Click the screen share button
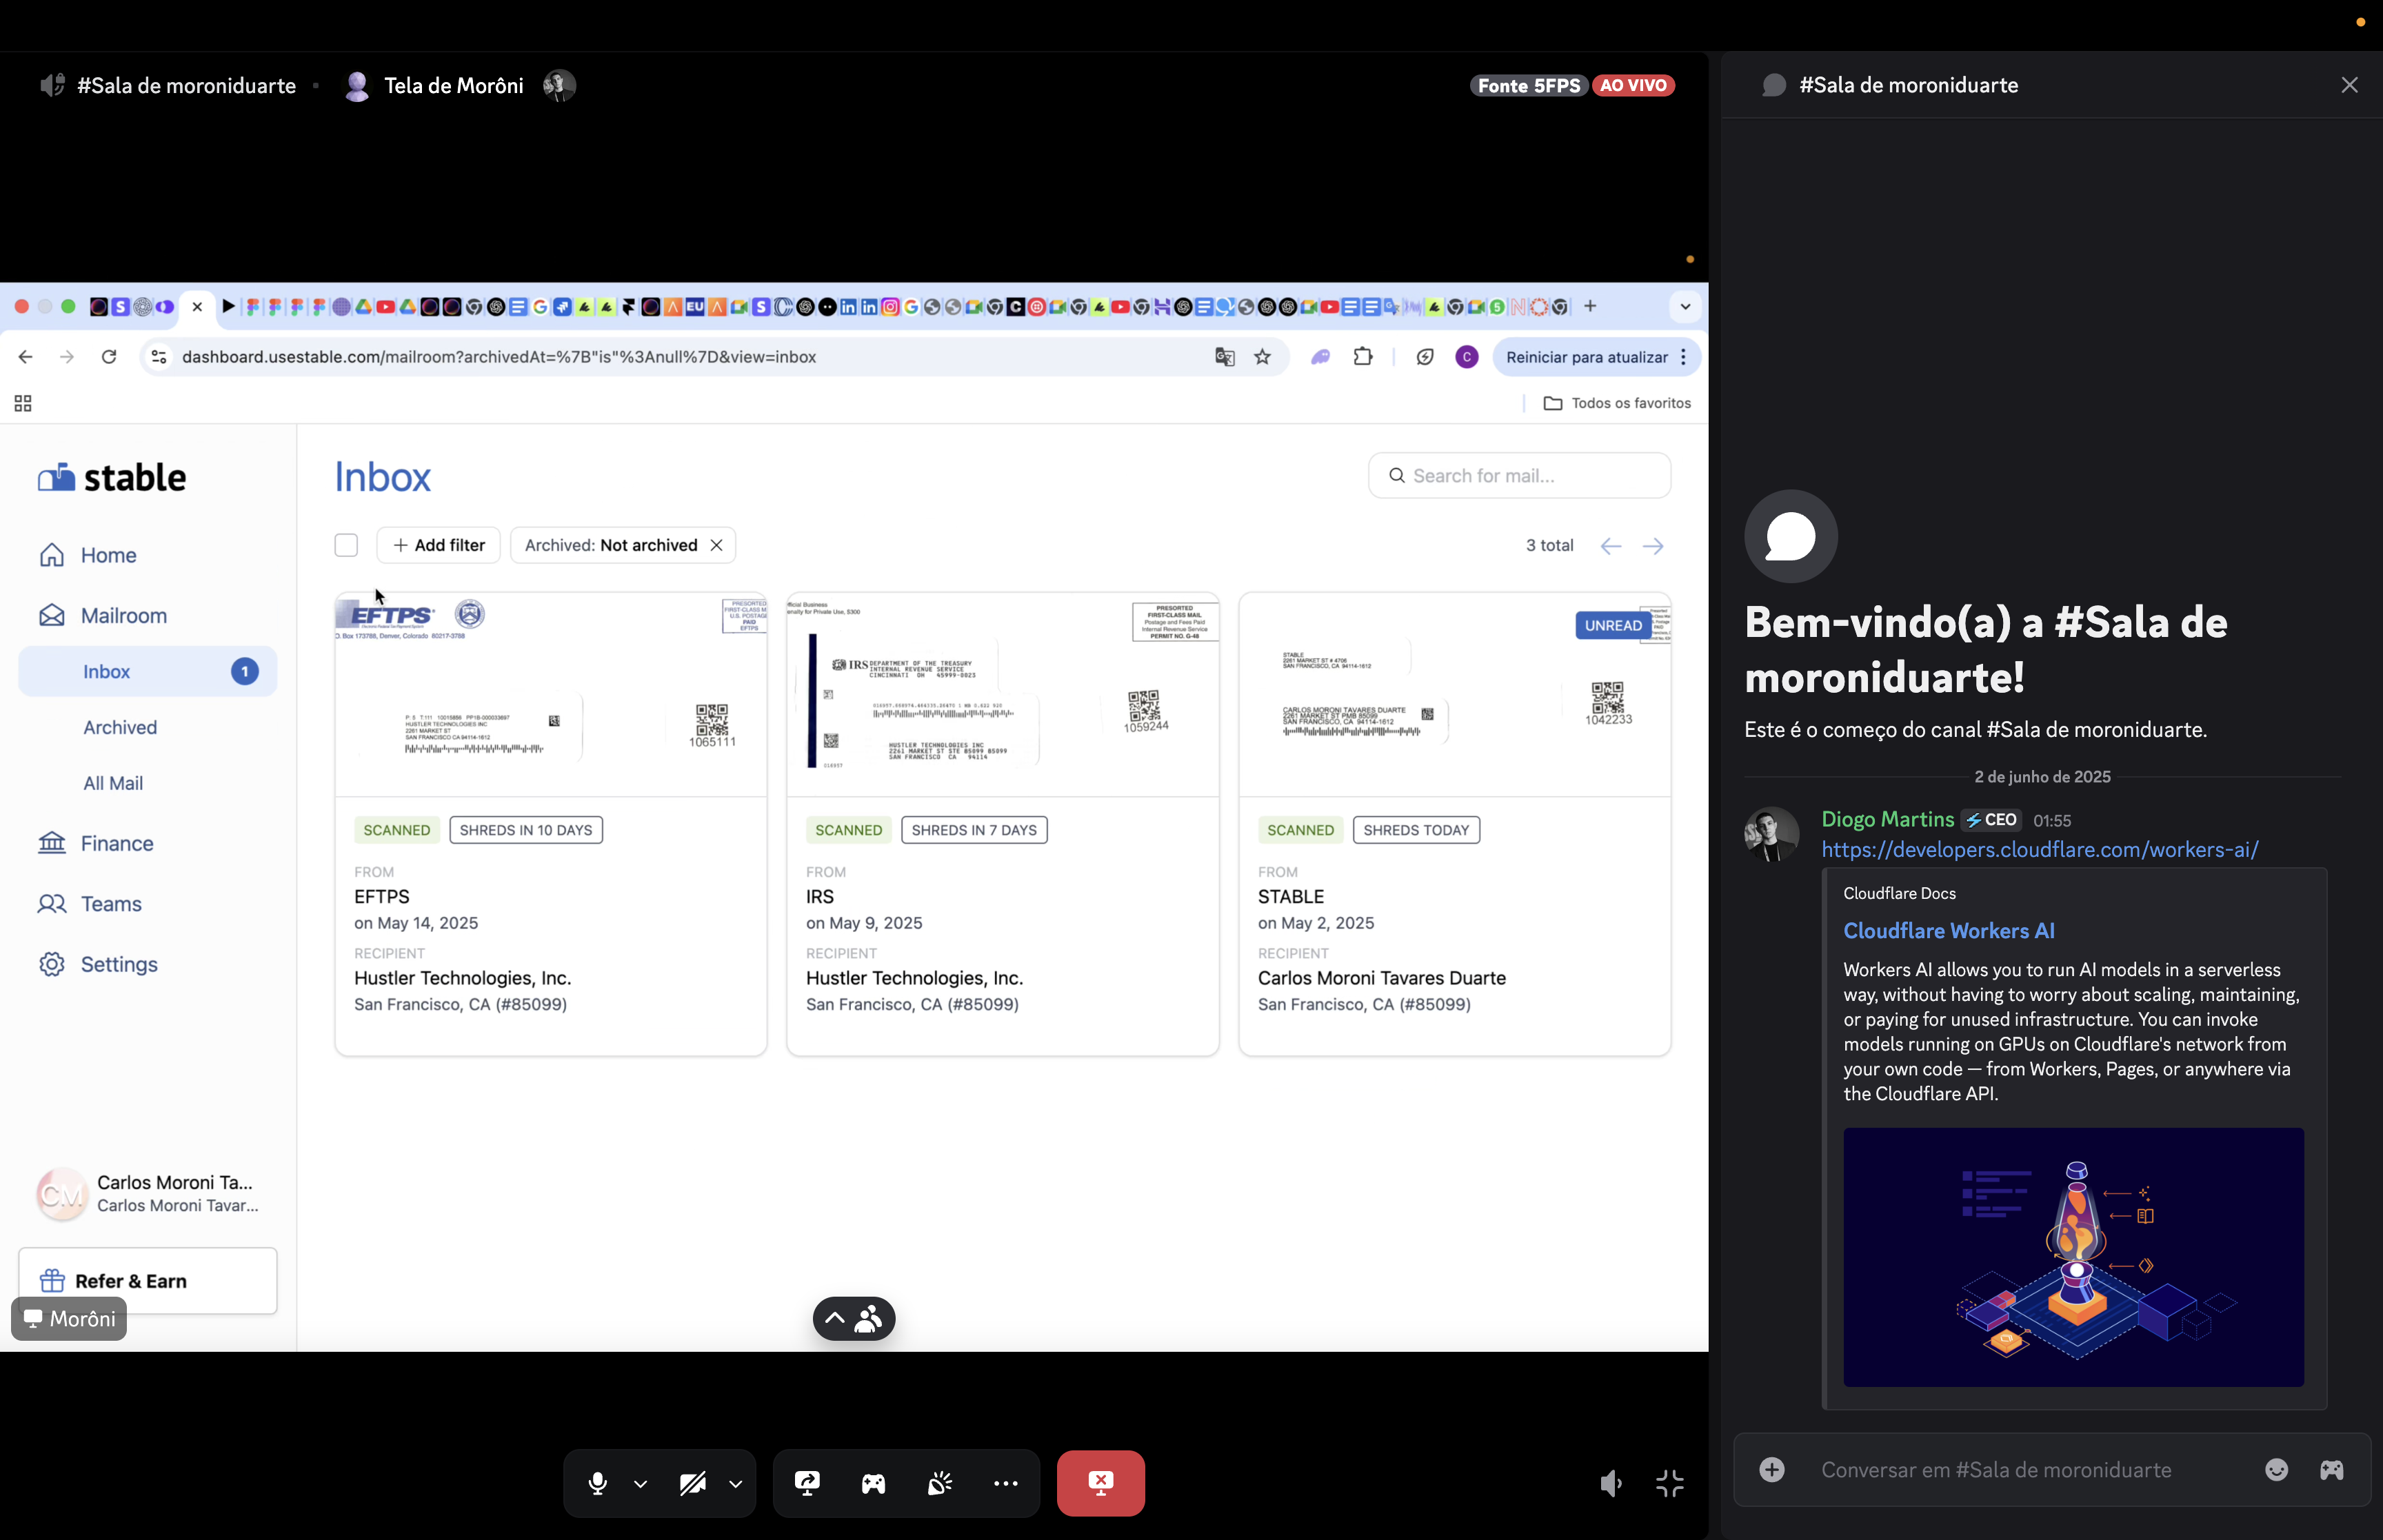This screenshot has width=2383, height=1540. click(x=807, y=1483)
